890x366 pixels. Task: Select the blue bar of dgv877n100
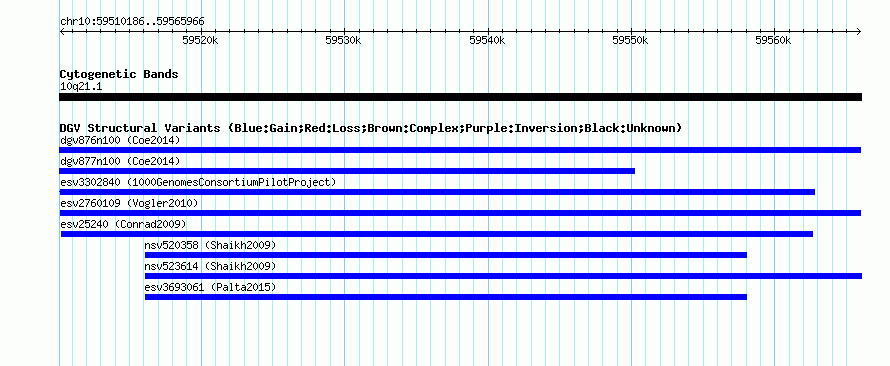[x=347, y=171]
